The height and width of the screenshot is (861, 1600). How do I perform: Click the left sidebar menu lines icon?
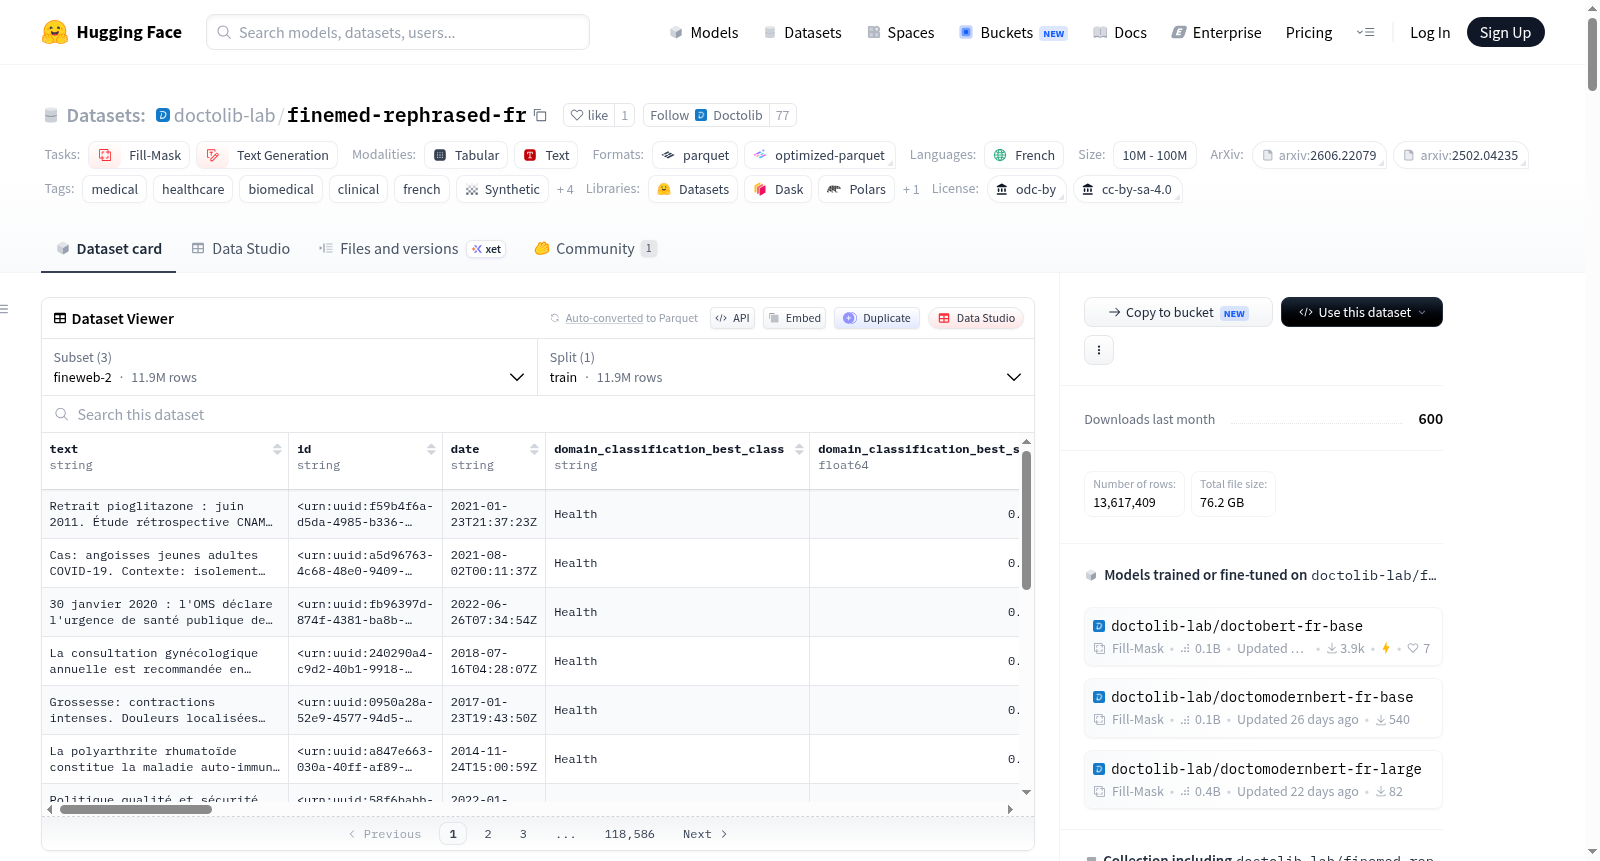click(4, 309)
